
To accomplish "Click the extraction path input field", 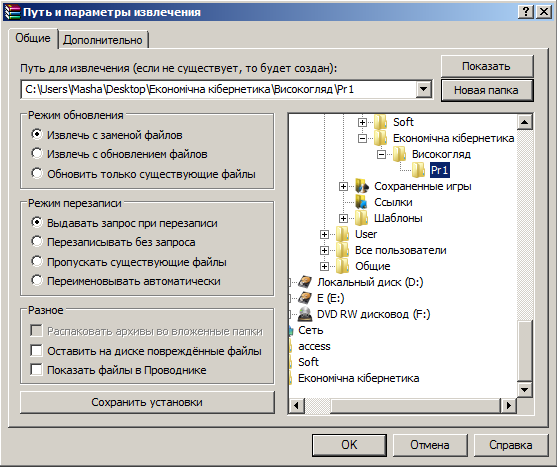I will 219,89.
